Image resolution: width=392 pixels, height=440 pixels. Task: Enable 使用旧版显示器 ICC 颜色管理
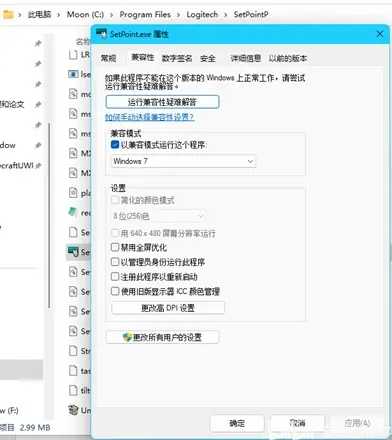point(115,291)
